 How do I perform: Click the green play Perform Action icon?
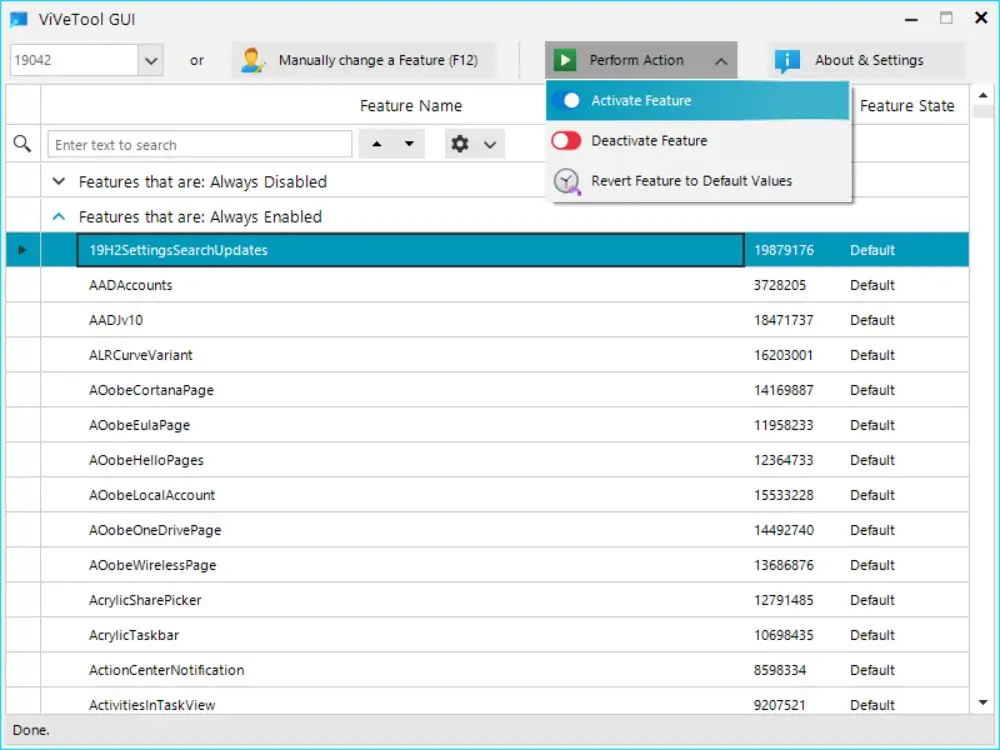coord(565,61)
